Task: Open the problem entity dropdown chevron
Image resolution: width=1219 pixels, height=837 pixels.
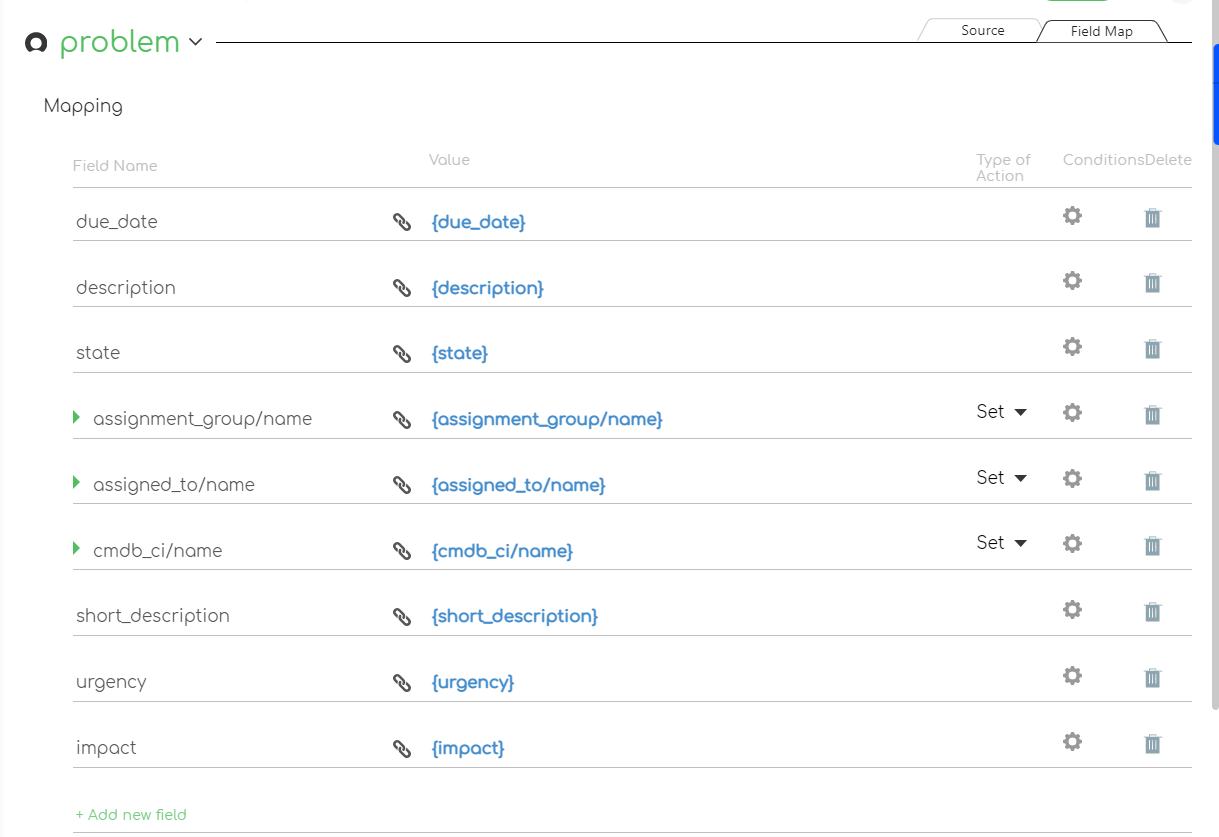Action: click(196, 42)
